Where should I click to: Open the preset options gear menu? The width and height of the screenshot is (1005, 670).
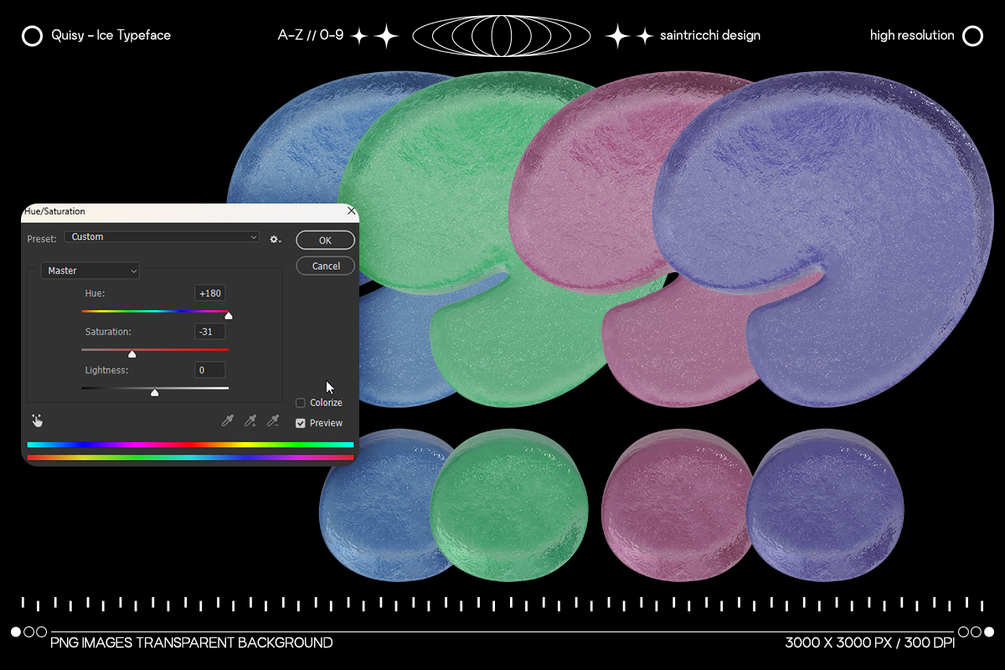pos(275,239)
